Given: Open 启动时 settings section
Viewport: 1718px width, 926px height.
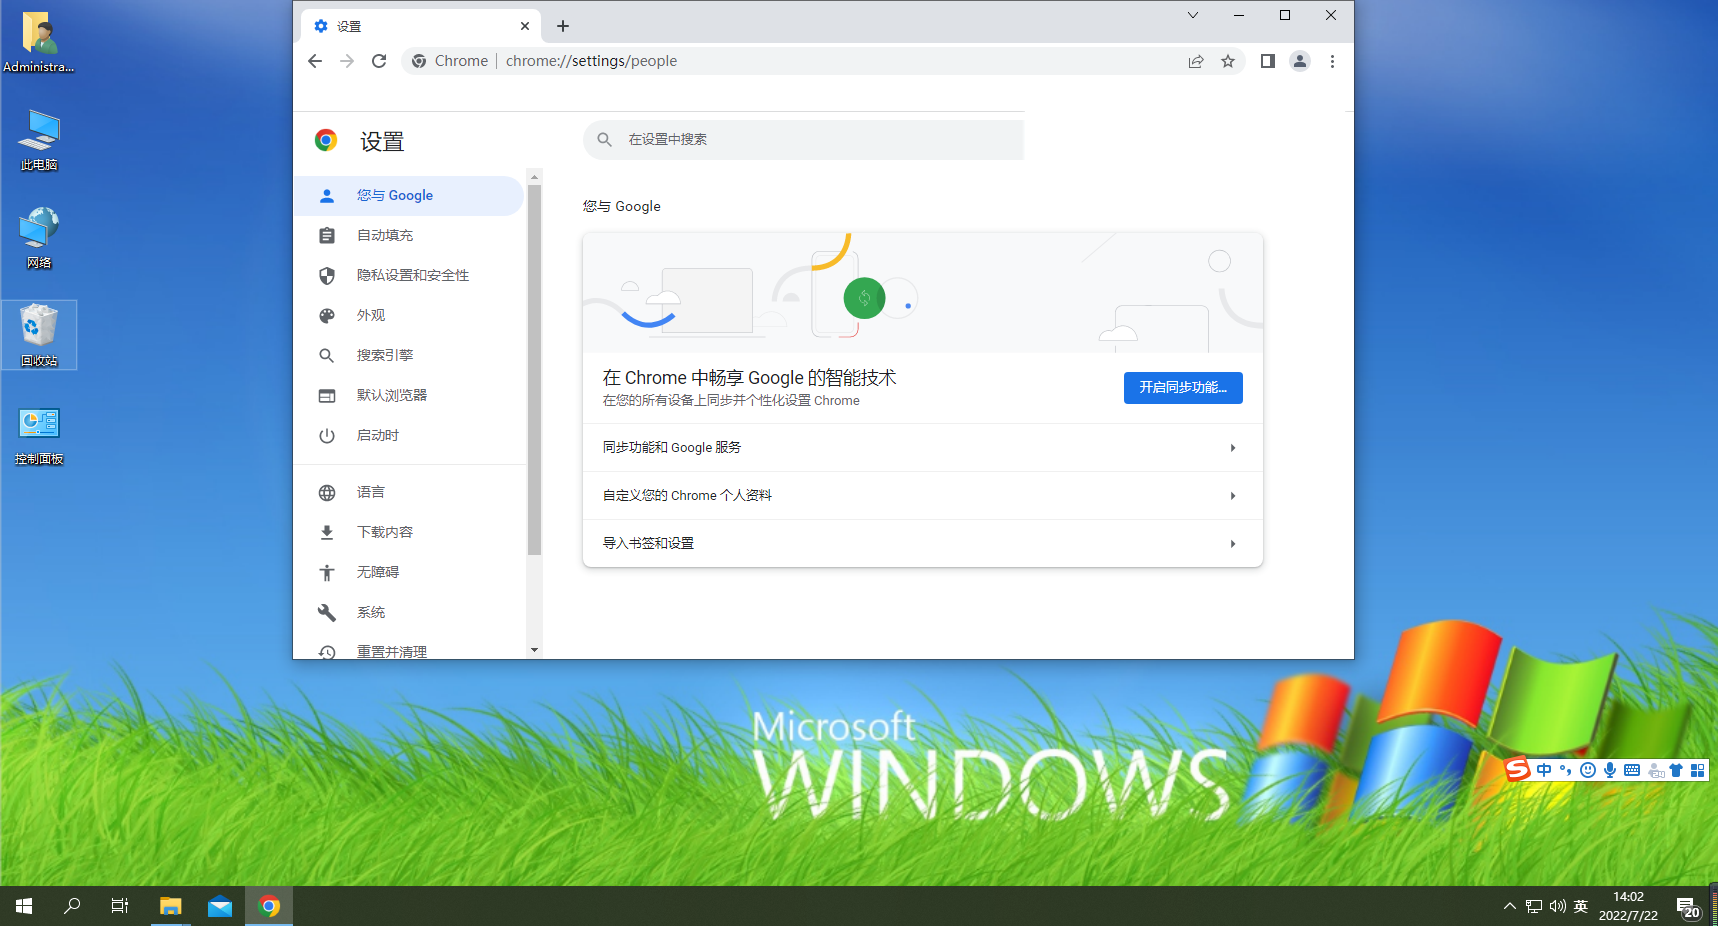Looking at the screenshot, I should click(x=408, y=436).
